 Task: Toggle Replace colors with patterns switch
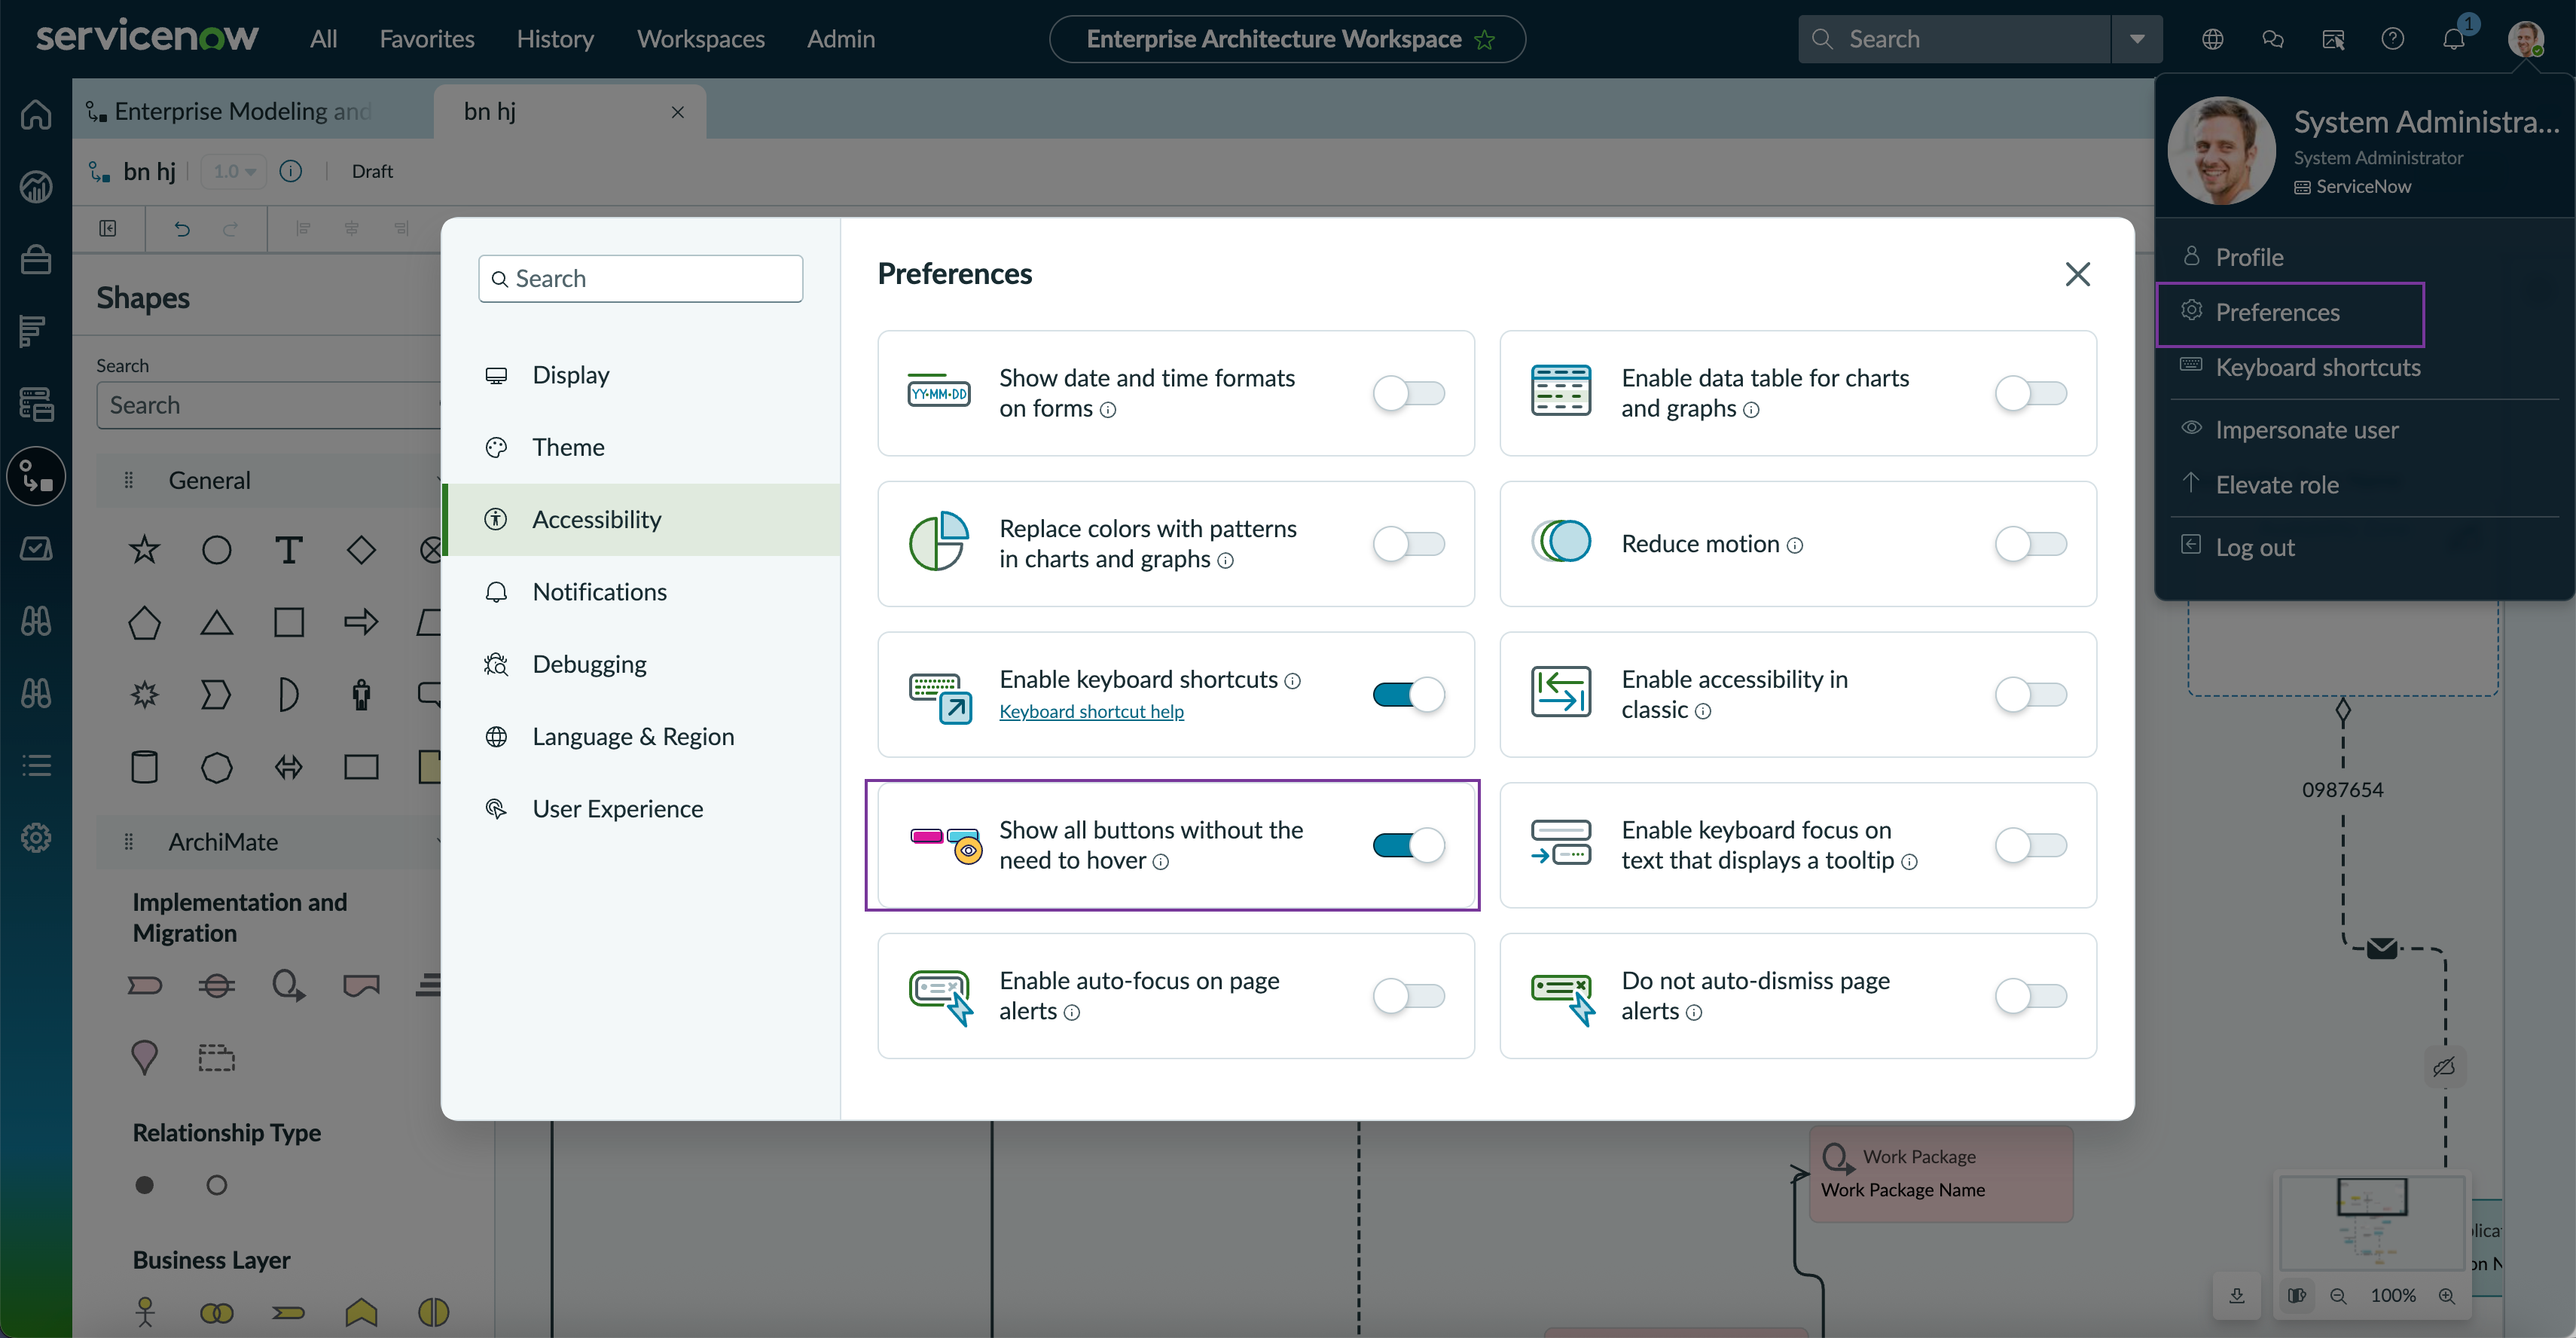coord(1409,544)
